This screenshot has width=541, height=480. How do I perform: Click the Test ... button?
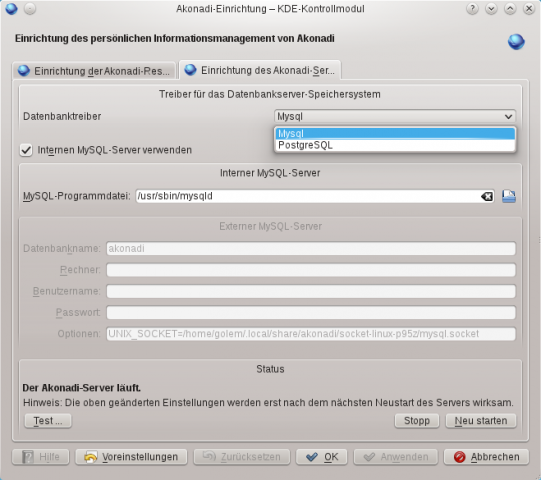point(48,421)
